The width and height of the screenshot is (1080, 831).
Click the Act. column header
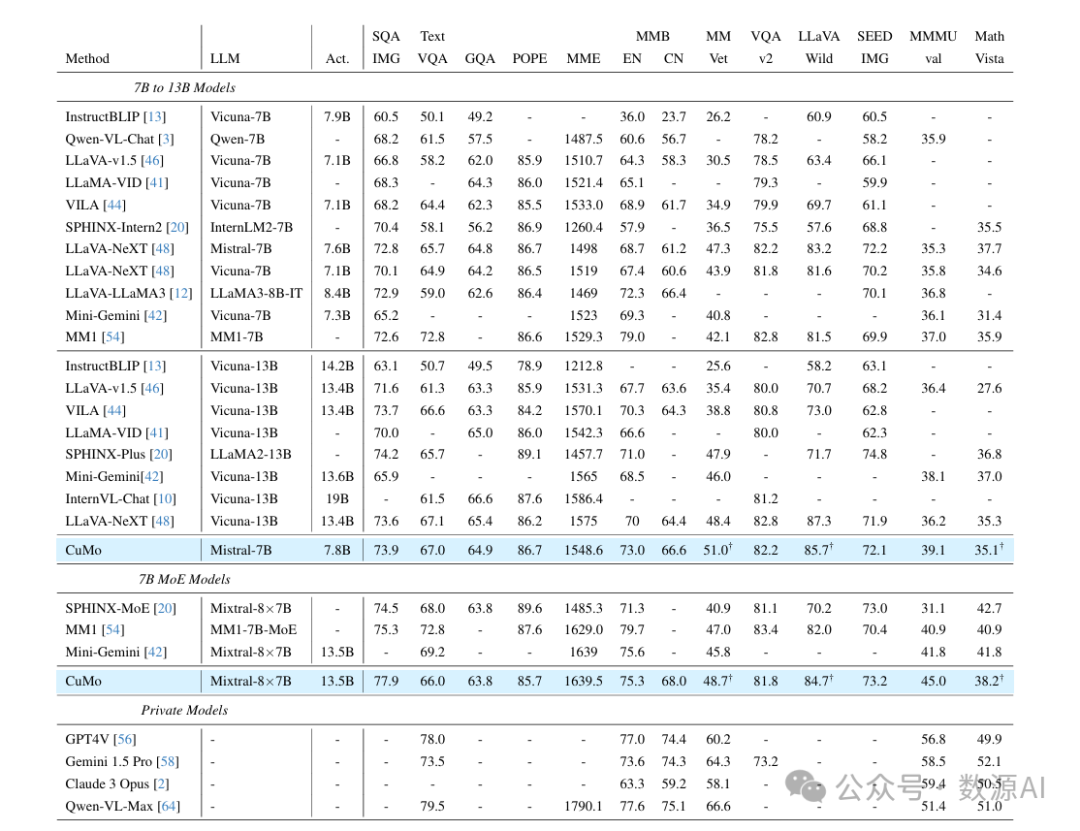[x=338, y=59]
